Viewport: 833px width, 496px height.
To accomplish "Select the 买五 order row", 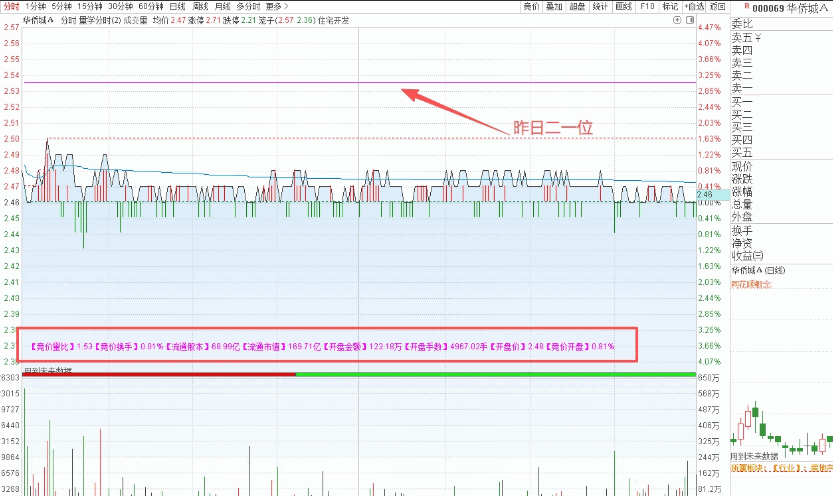I will (x=742, y=152).
